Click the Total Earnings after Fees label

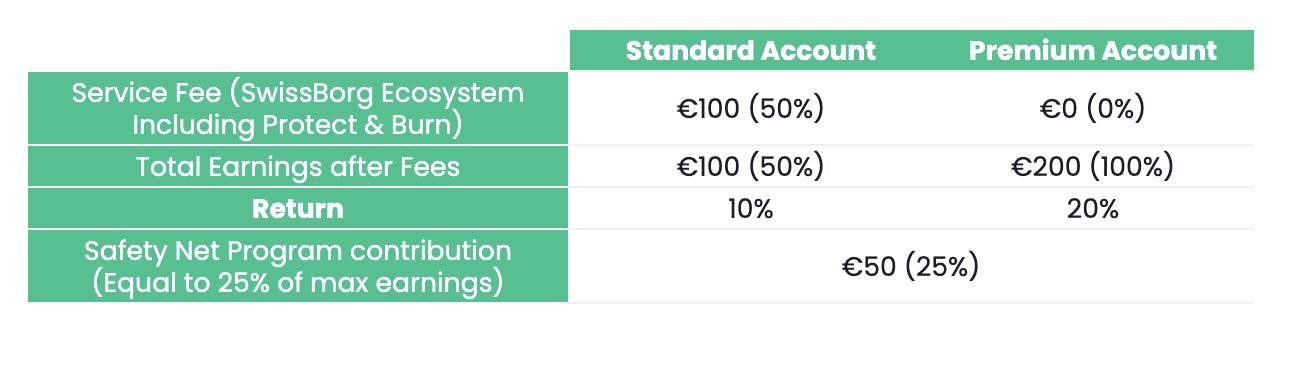click(x=298, y=167)
